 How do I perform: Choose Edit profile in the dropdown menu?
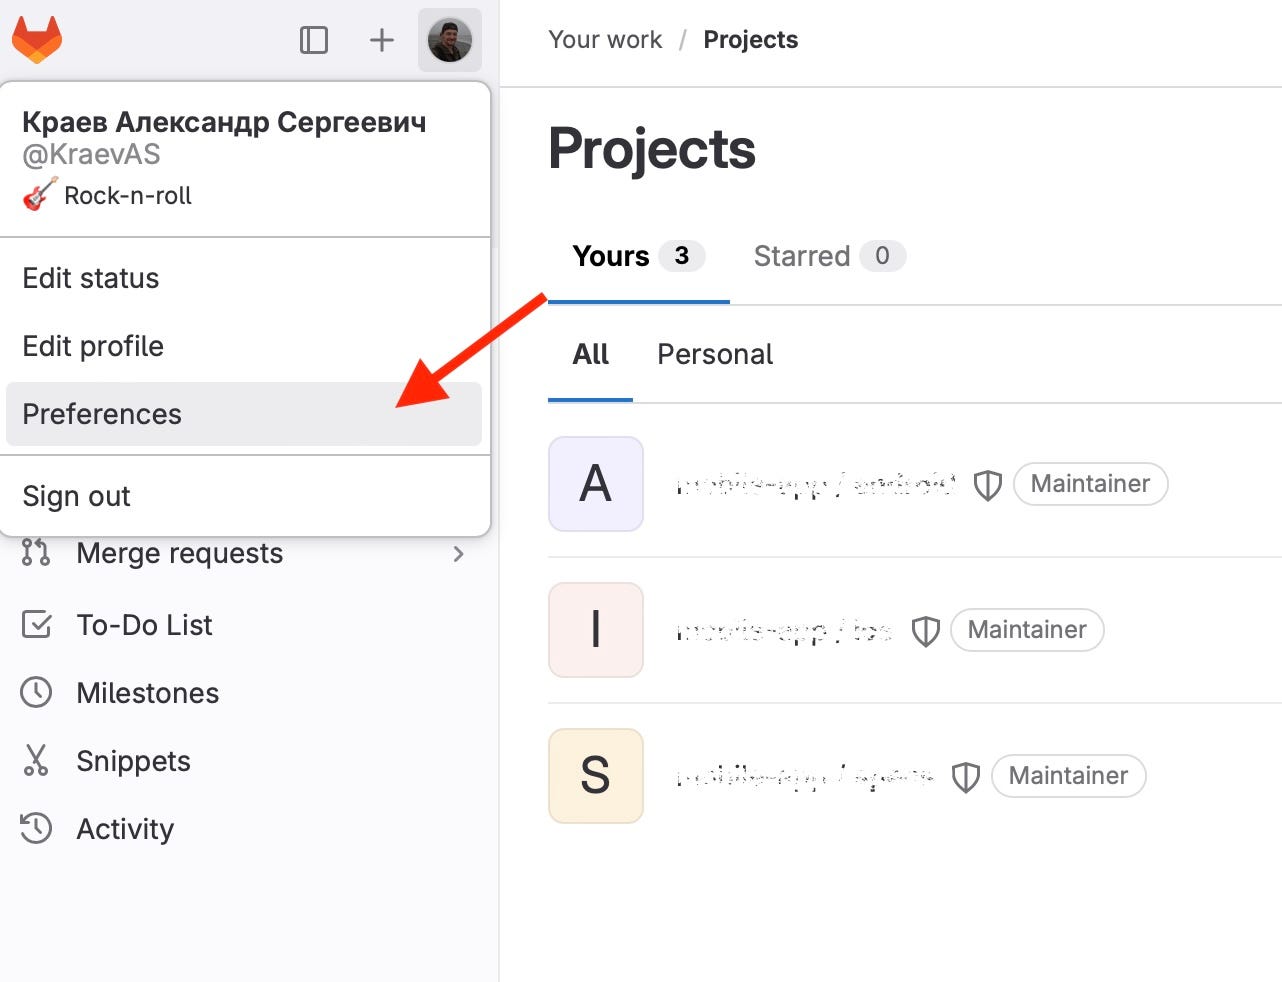tap(92, 346)
